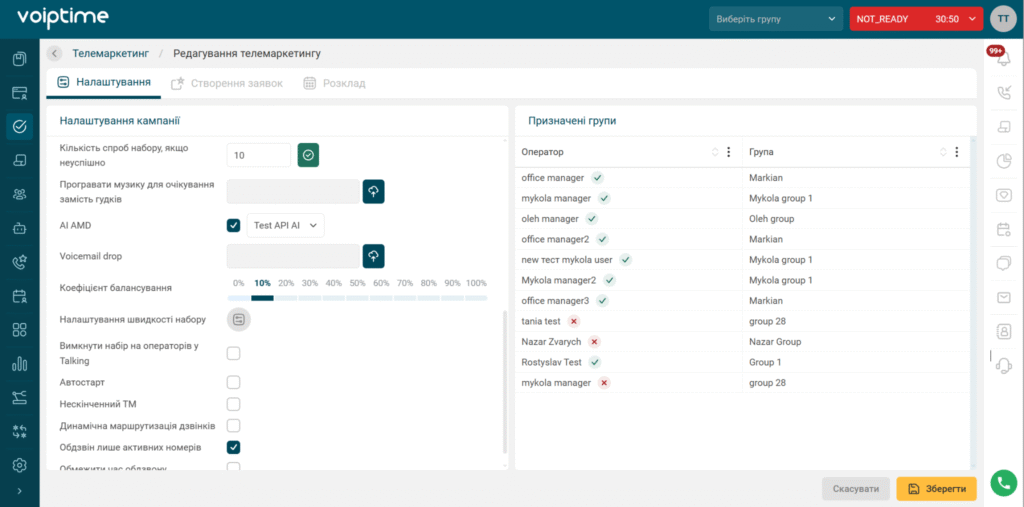Click the Voicemail drop file field
1024x507 pixels.
(293, 256)
